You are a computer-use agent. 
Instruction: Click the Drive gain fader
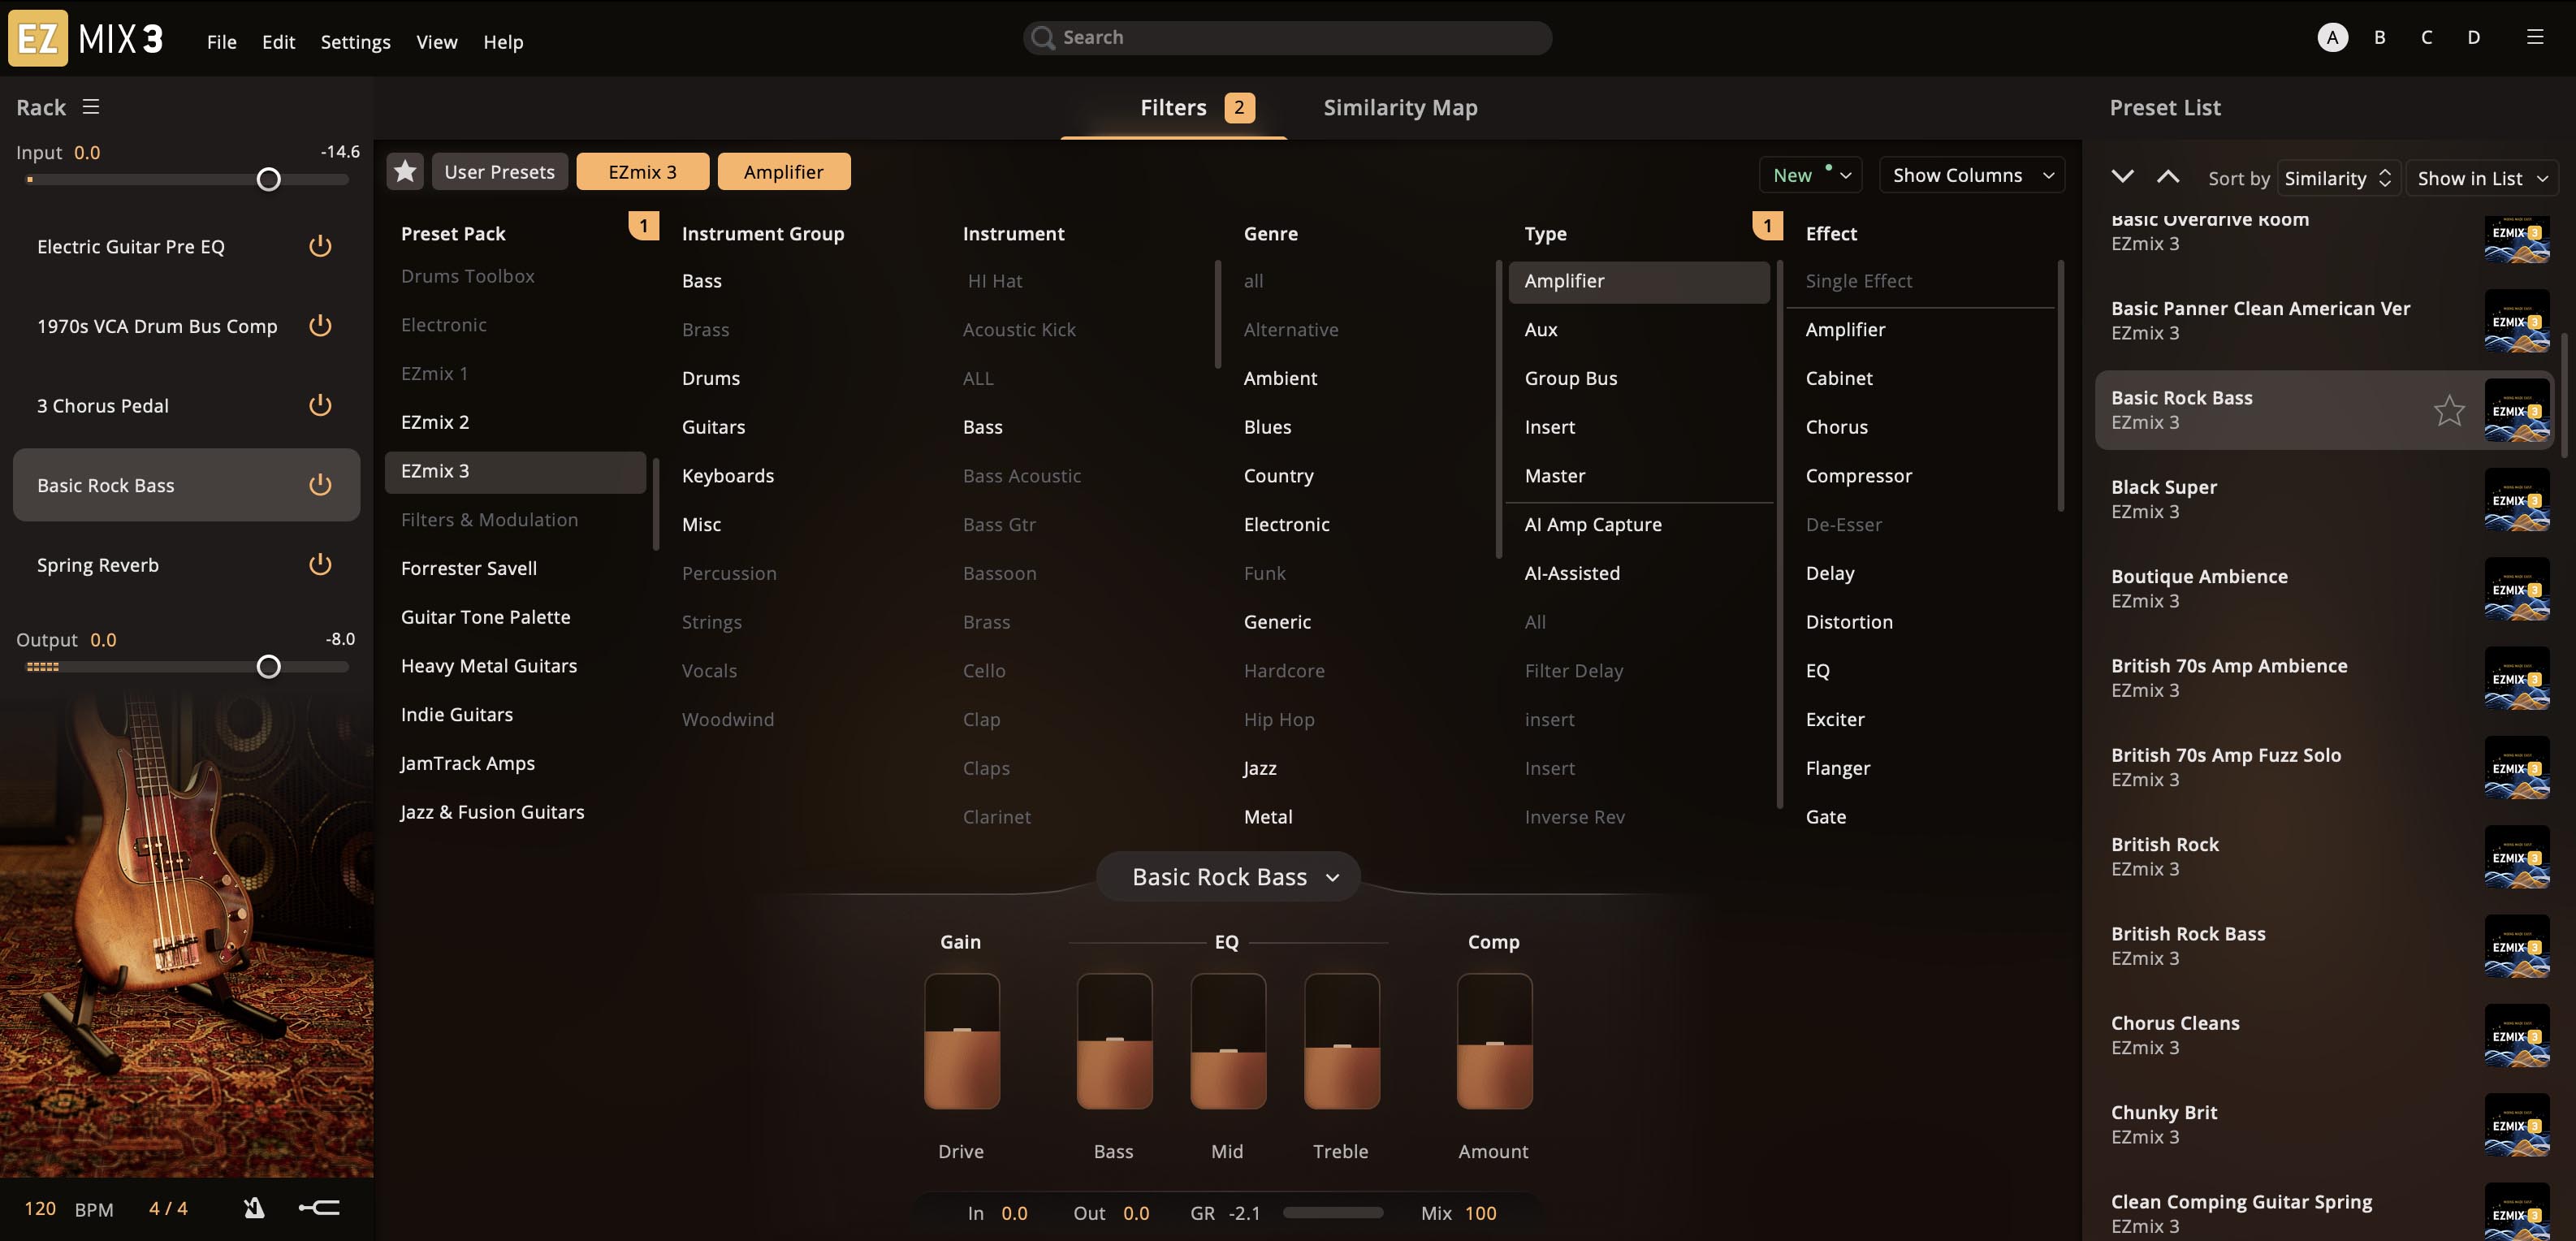click(x=961, y=1041)
